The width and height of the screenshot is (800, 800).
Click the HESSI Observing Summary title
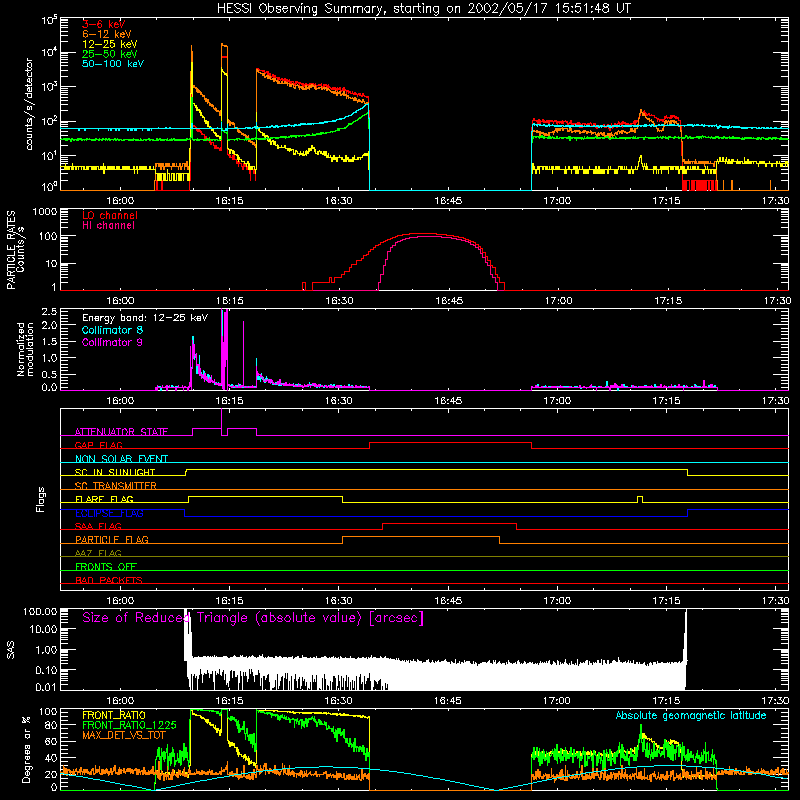423,9
